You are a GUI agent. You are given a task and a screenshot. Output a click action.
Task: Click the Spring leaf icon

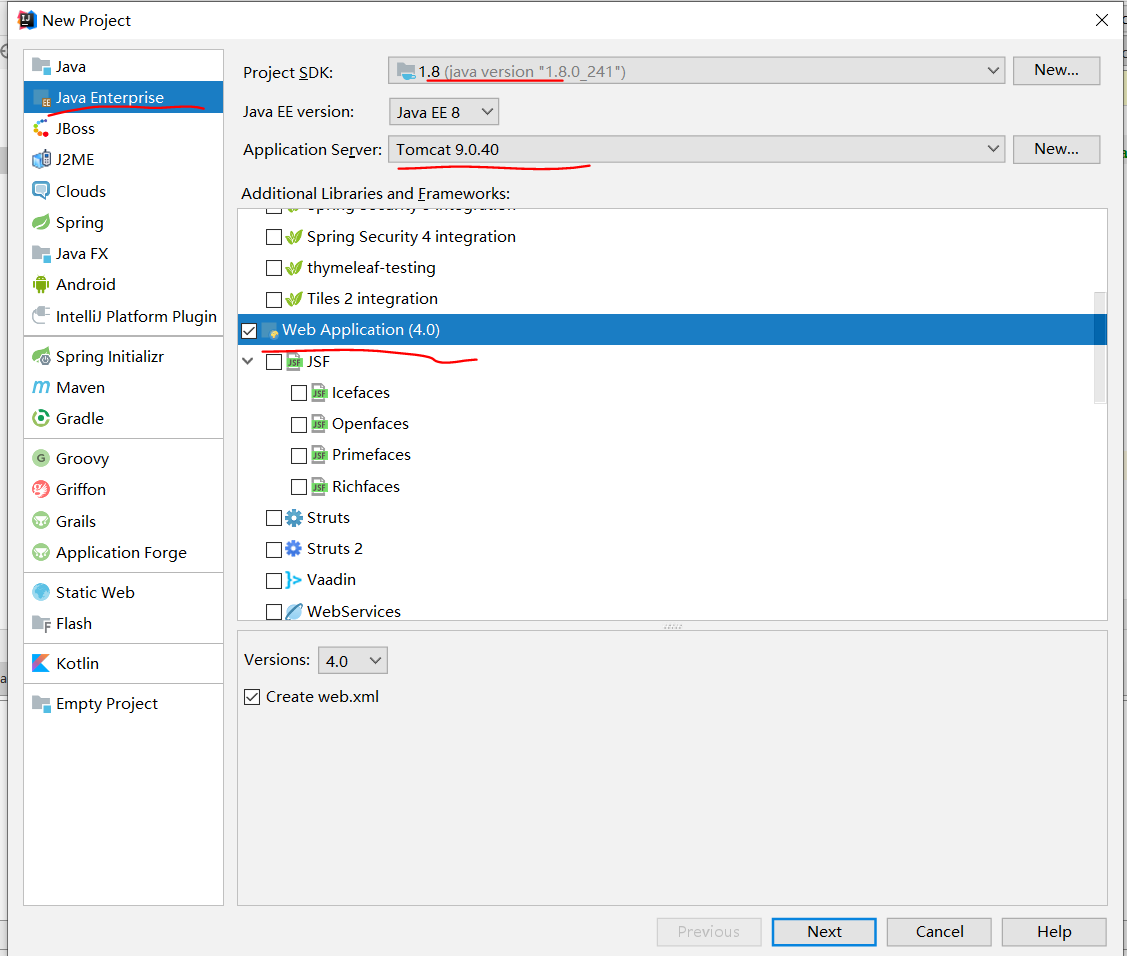tap(41, 222)
